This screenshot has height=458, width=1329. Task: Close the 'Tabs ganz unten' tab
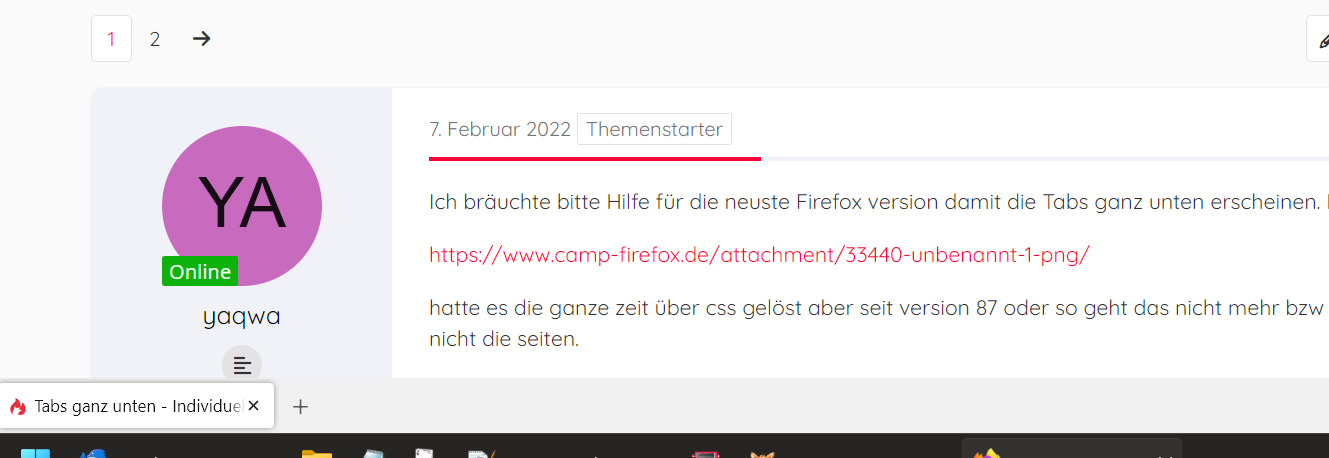click(x=254, y=406)
